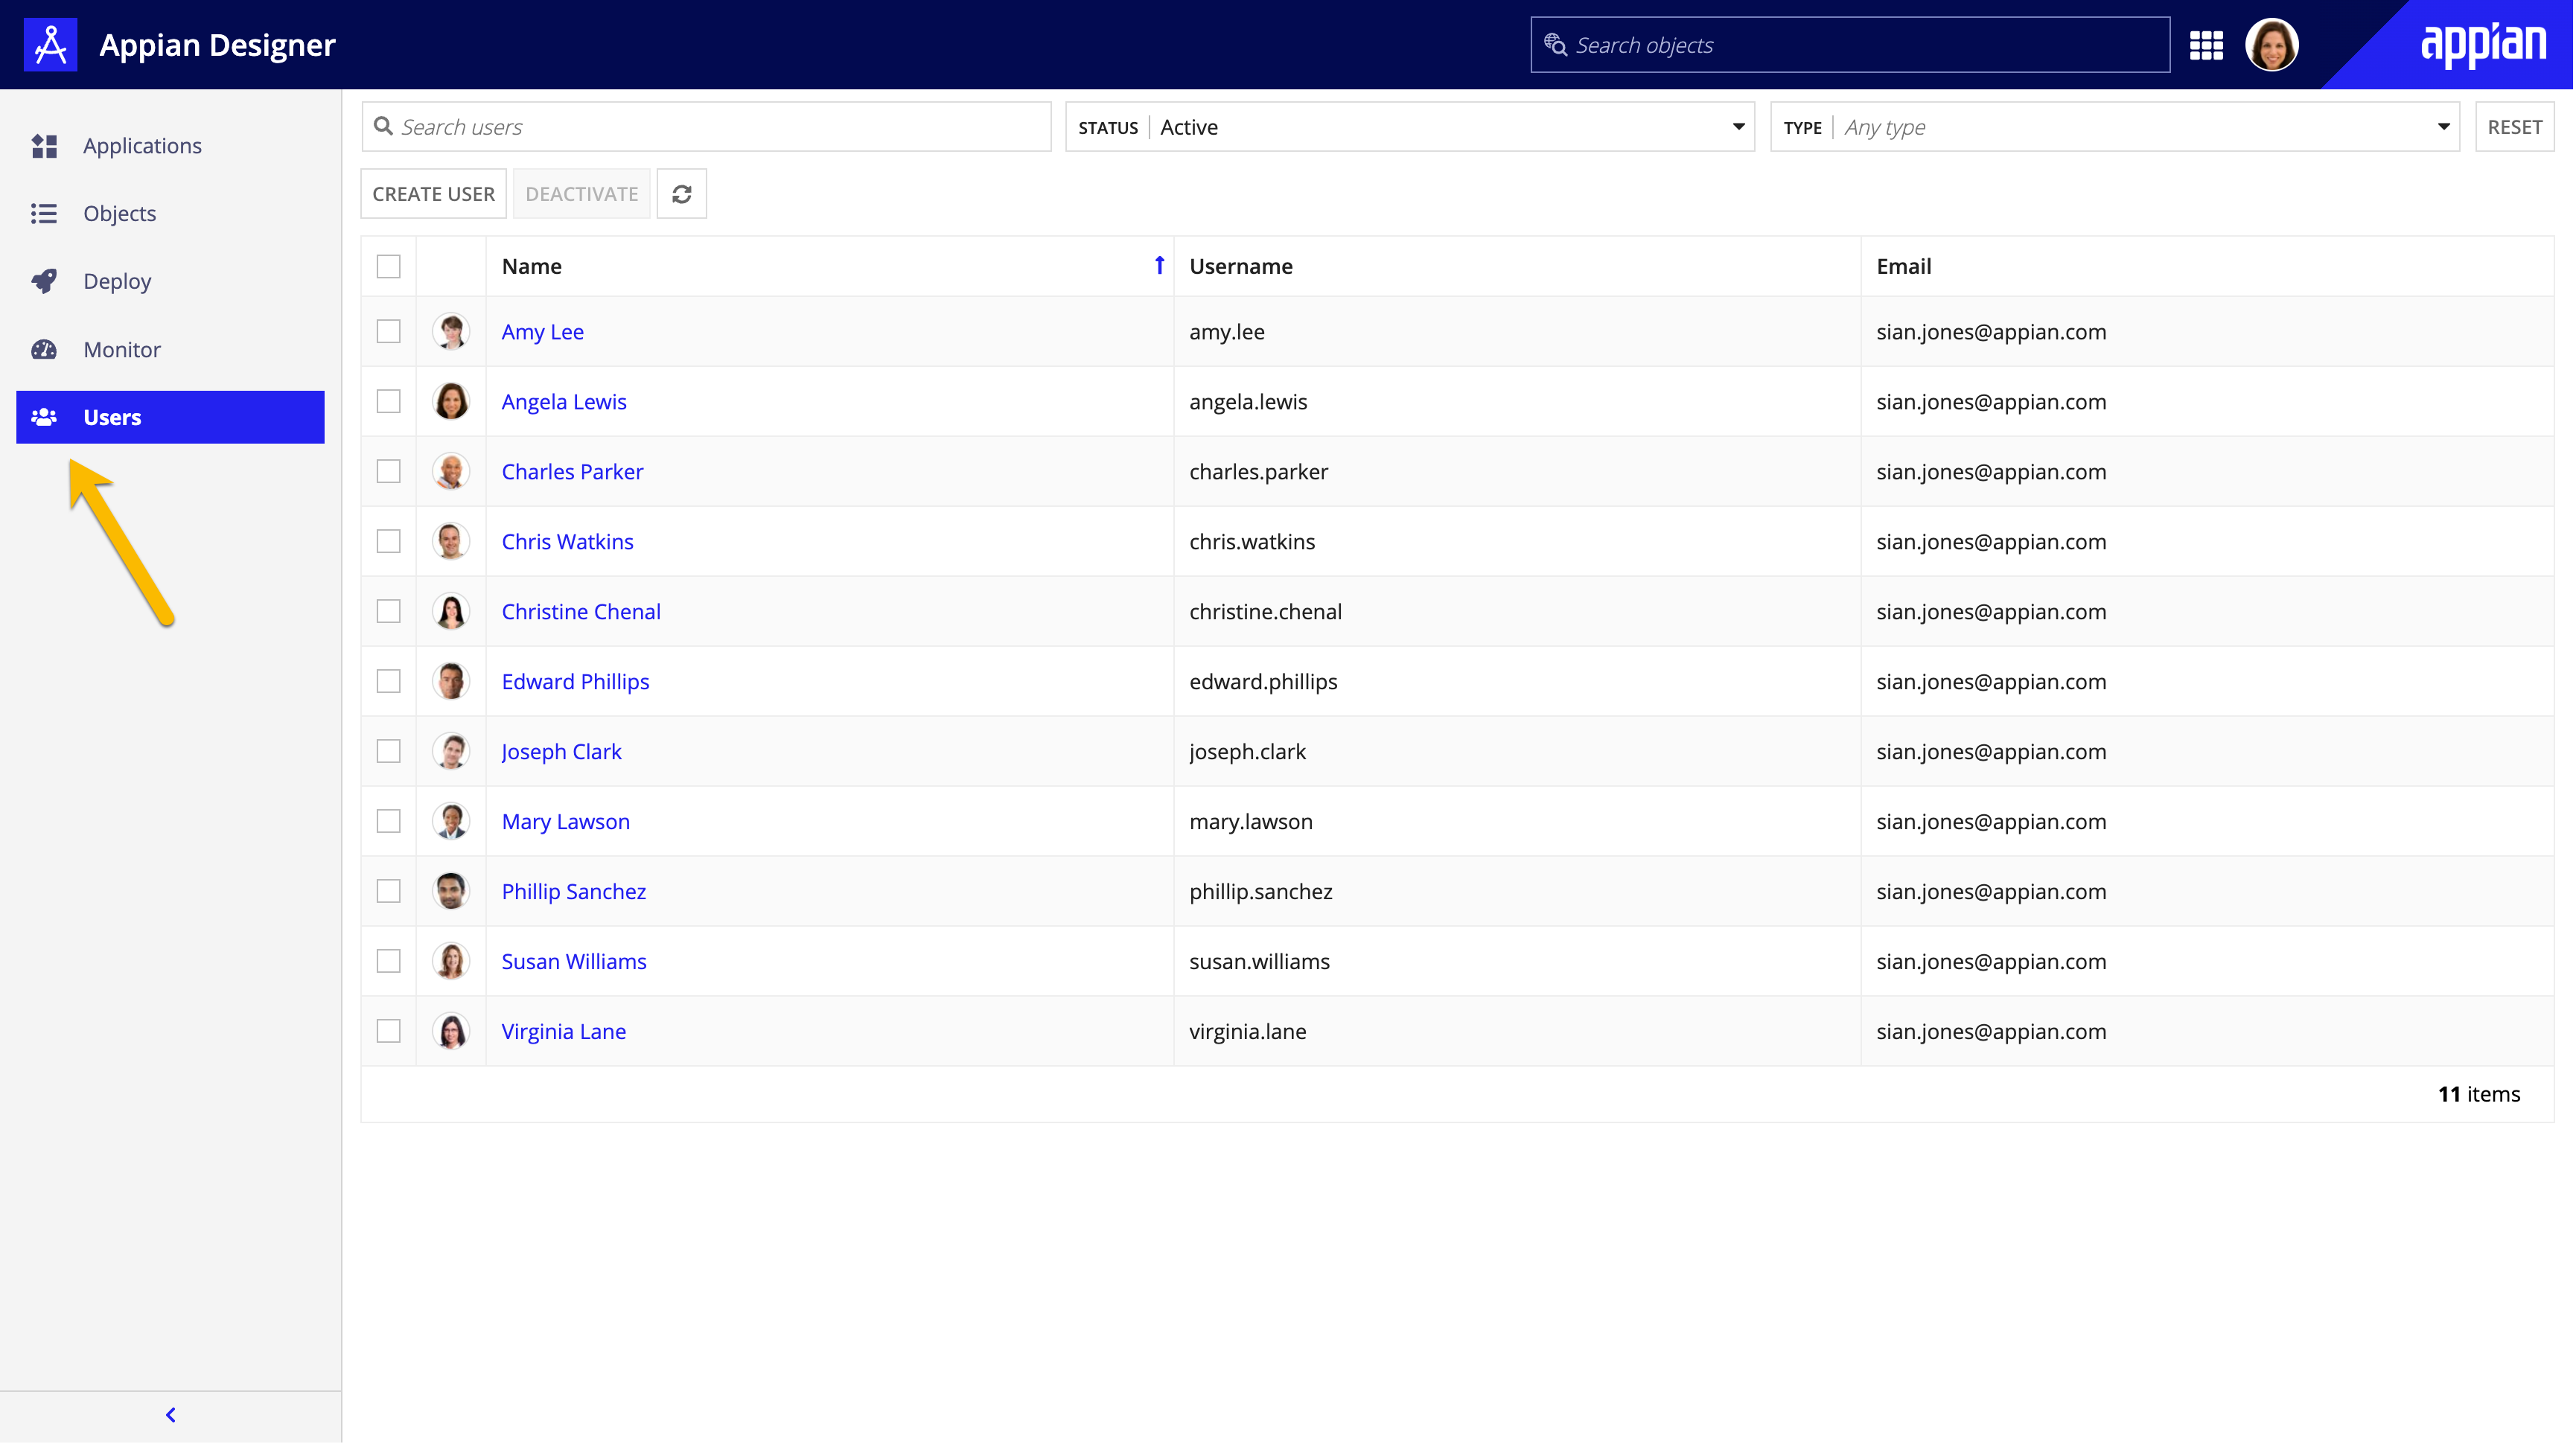Select the Joseph Clark row checkbox
The image size is (2576, 1444).
click(x=389, y=751)
